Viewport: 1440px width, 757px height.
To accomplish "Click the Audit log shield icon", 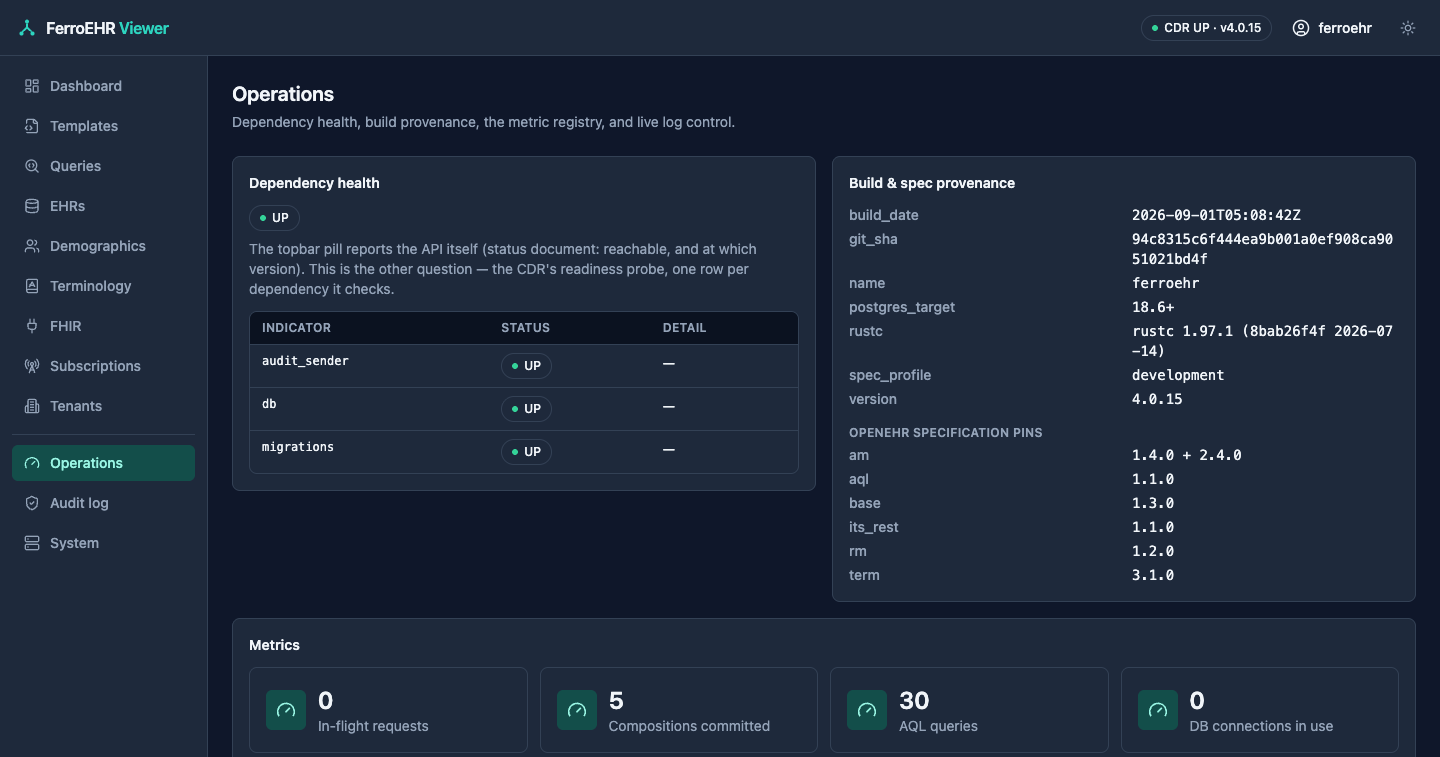I will click(x=32, y=503).
